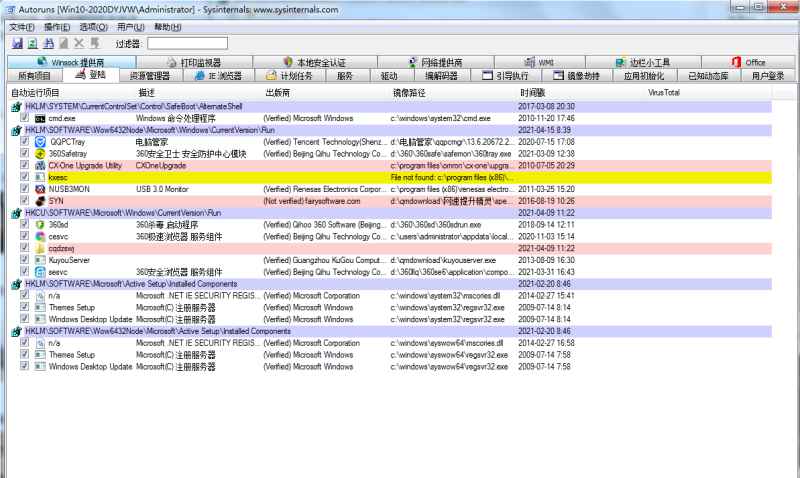The image size is (800, 478).
Task: Click the cmd.exe console icon
Action: point(40,118)
